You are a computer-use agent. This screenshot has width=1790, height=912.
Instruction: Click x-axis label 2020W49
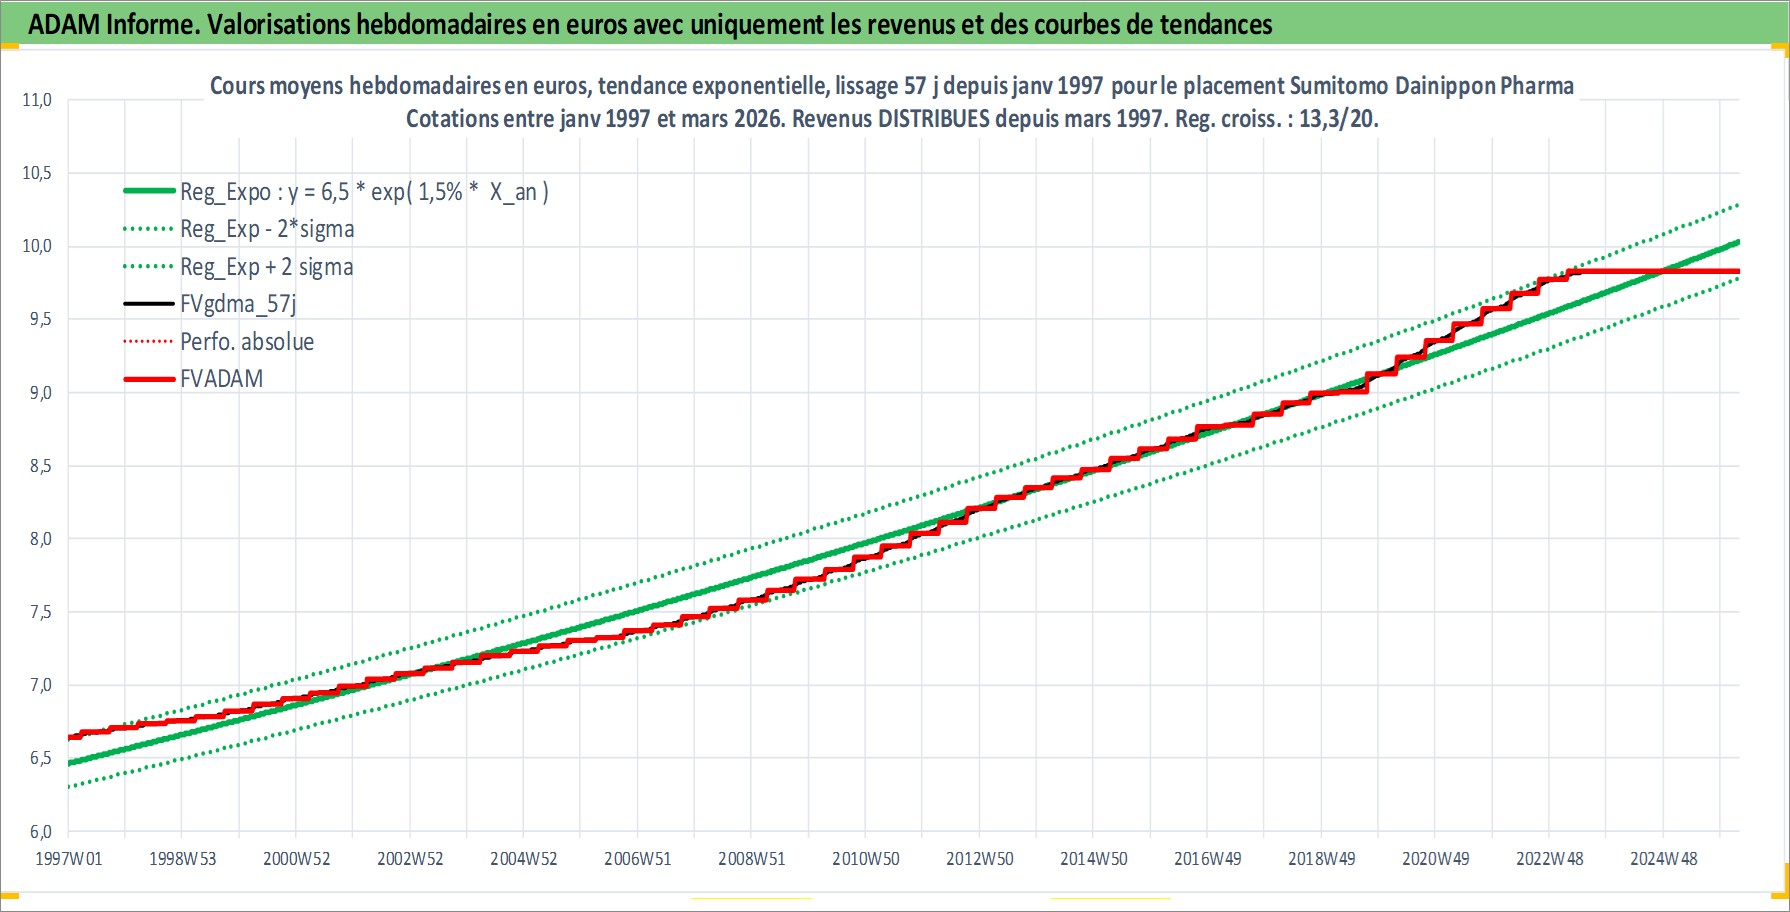pos(1435,859)
